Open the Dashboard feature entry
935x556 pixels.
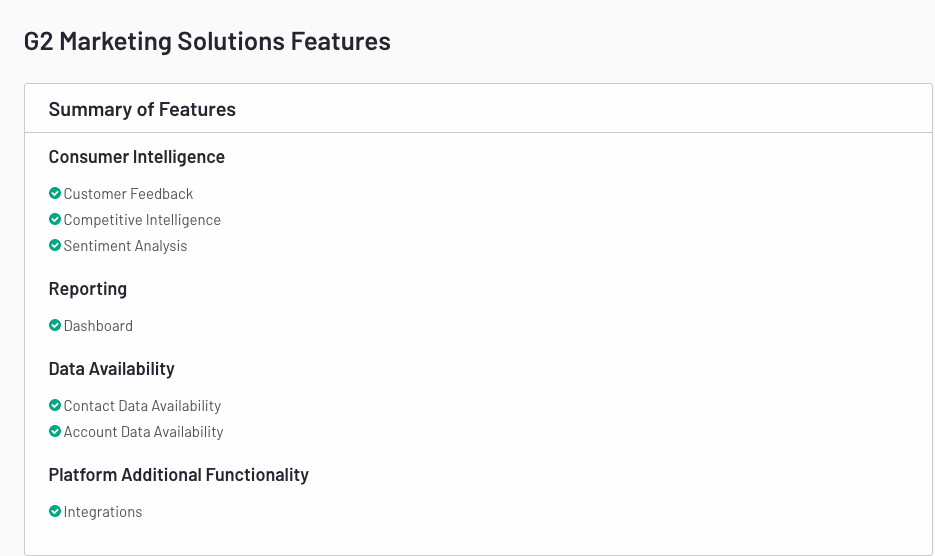[98, 326]
